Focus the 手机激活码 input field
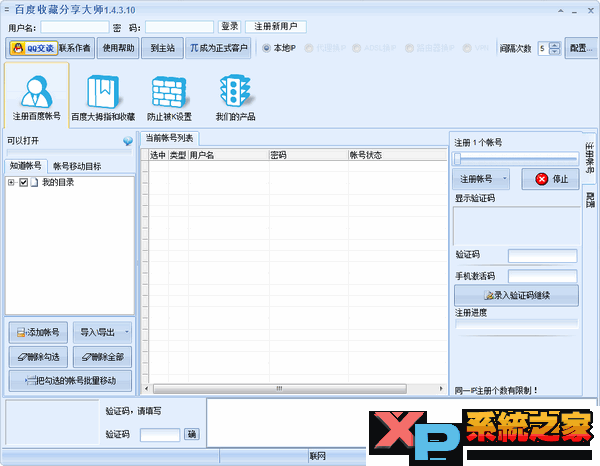This screenshot has height=466, width=600. (542, 276)
